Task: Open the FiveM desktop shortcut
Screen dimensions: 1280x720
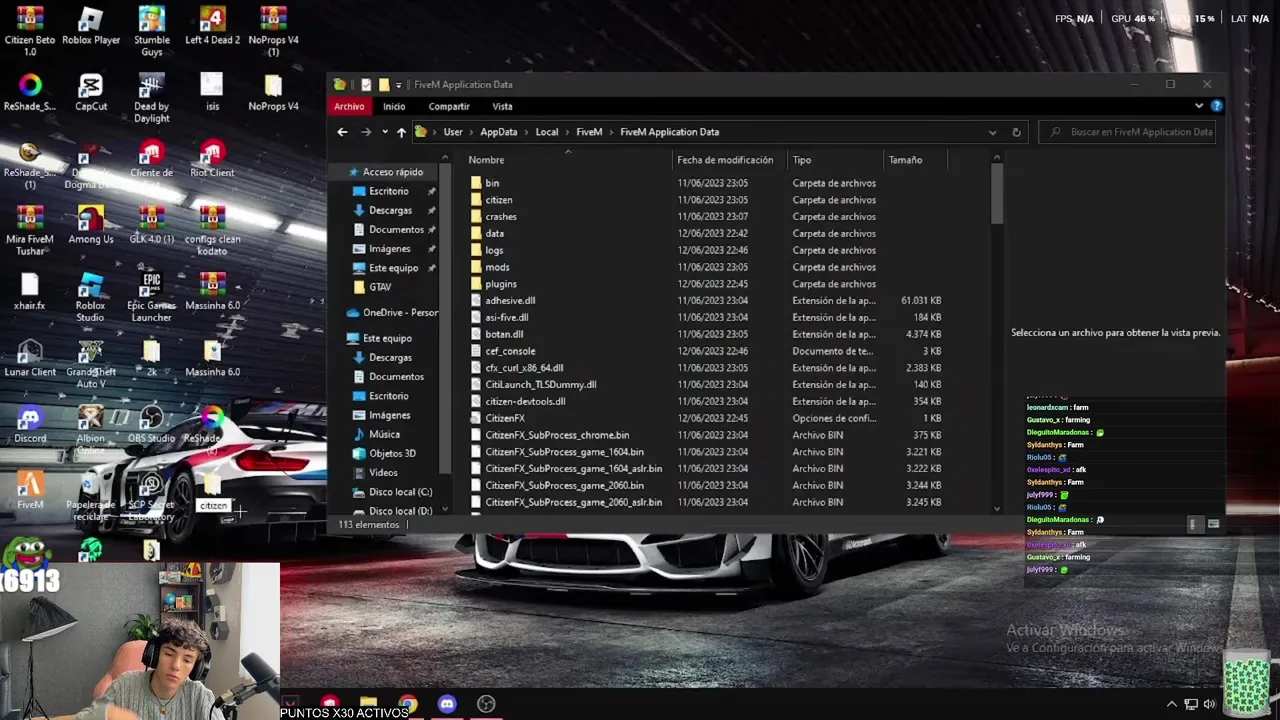Action: pyautogui.click(x=30, y=490)
